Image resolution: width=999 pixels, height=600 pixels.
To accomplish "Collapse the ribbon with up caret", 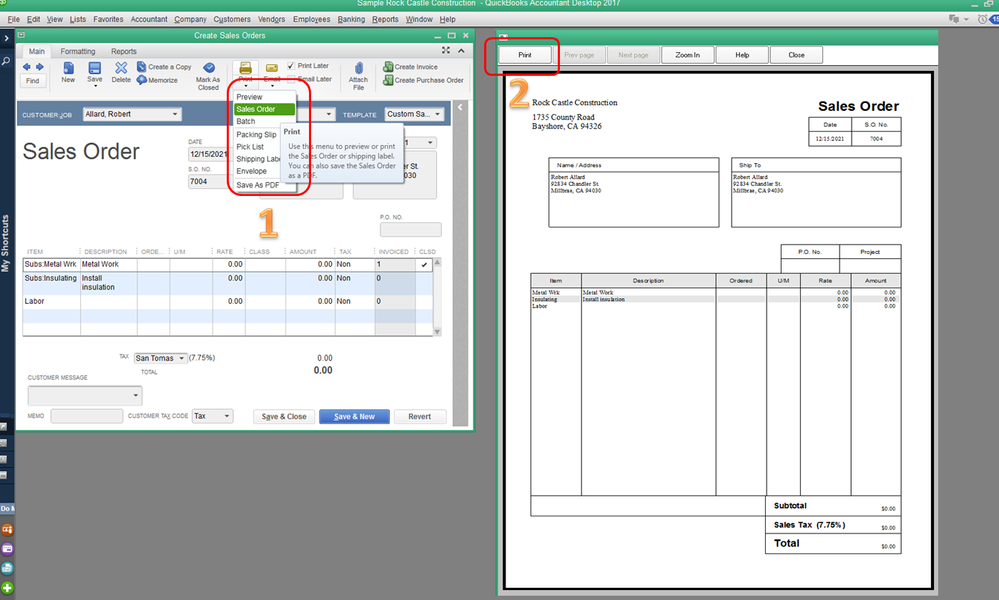I will click(461, 50).
